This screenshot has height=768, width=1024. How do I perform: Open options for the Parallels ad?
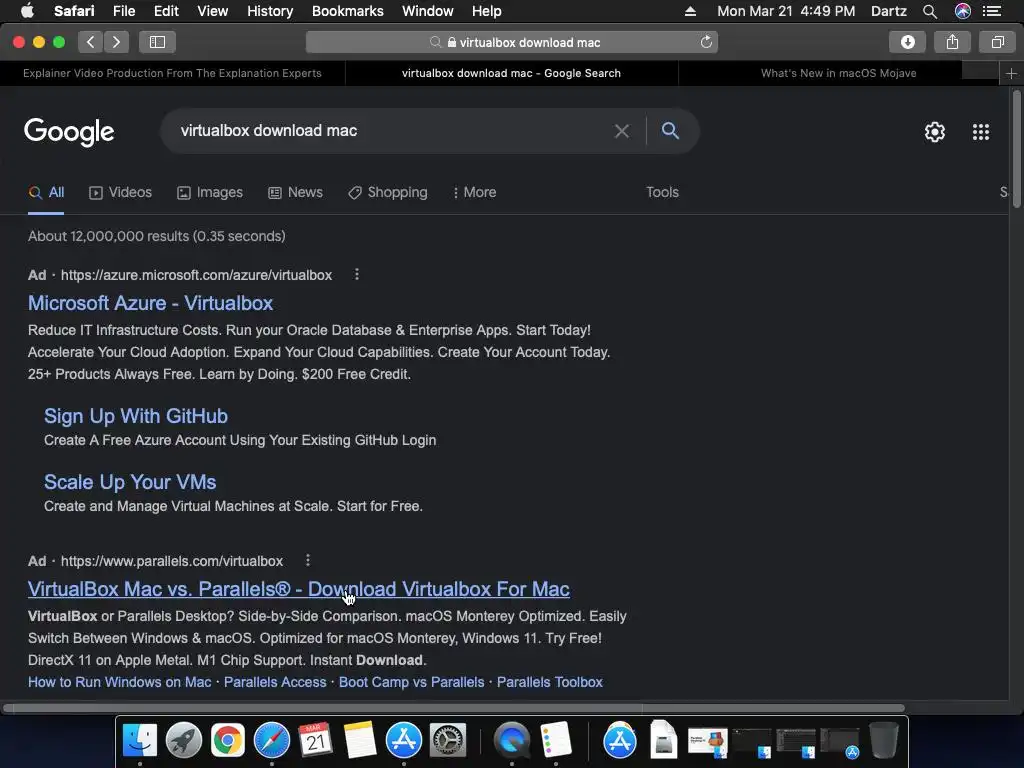point(308,561)
